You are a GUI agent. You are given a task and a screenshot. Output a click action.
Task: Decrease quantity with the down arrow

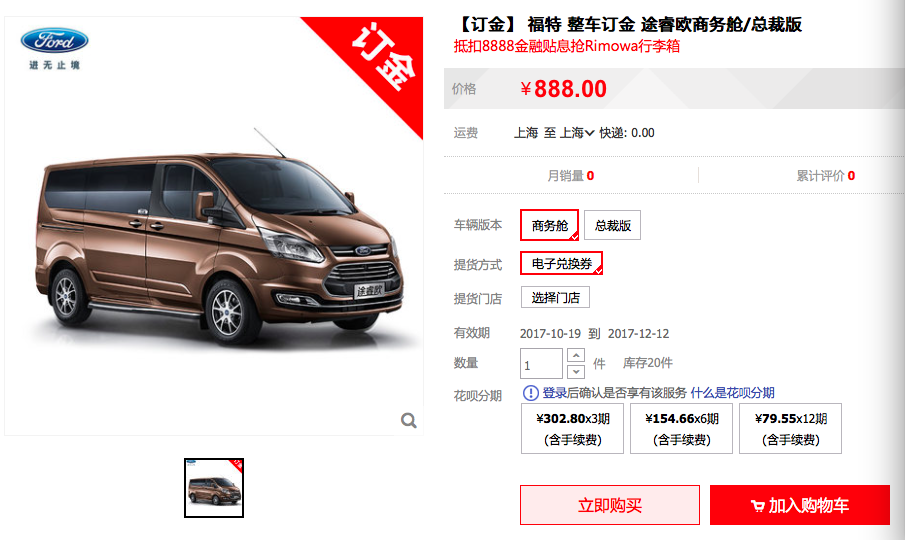(x=576, y=372)
